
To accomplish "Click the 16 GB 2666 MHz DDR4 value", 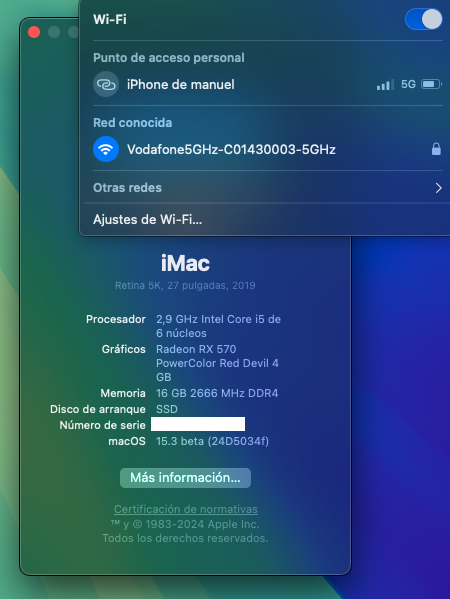I will tap(217, 393).
